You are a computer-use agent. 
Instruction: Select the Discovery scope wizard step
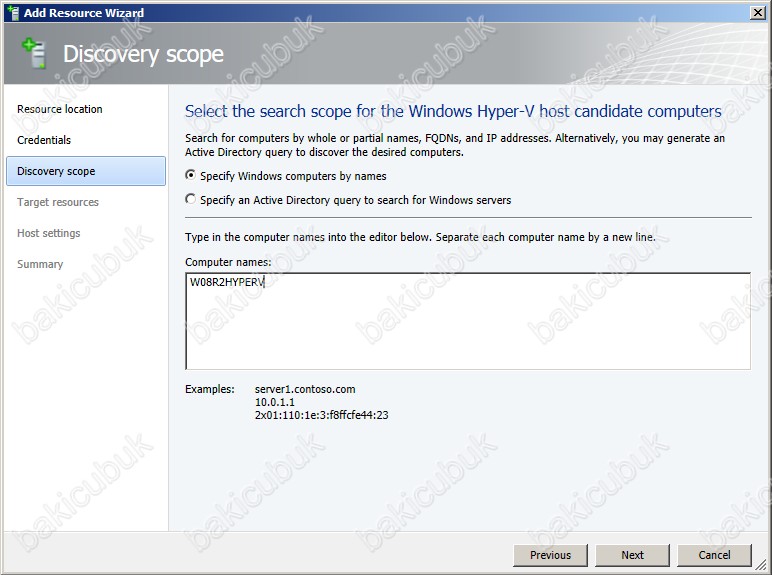pos(86,171)
